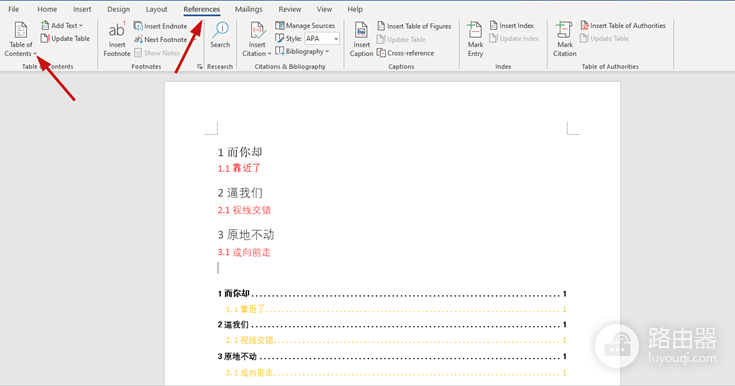This screenshot has height=386, width=735.
Task: Click Insert Caption
Action: (361, 39)
